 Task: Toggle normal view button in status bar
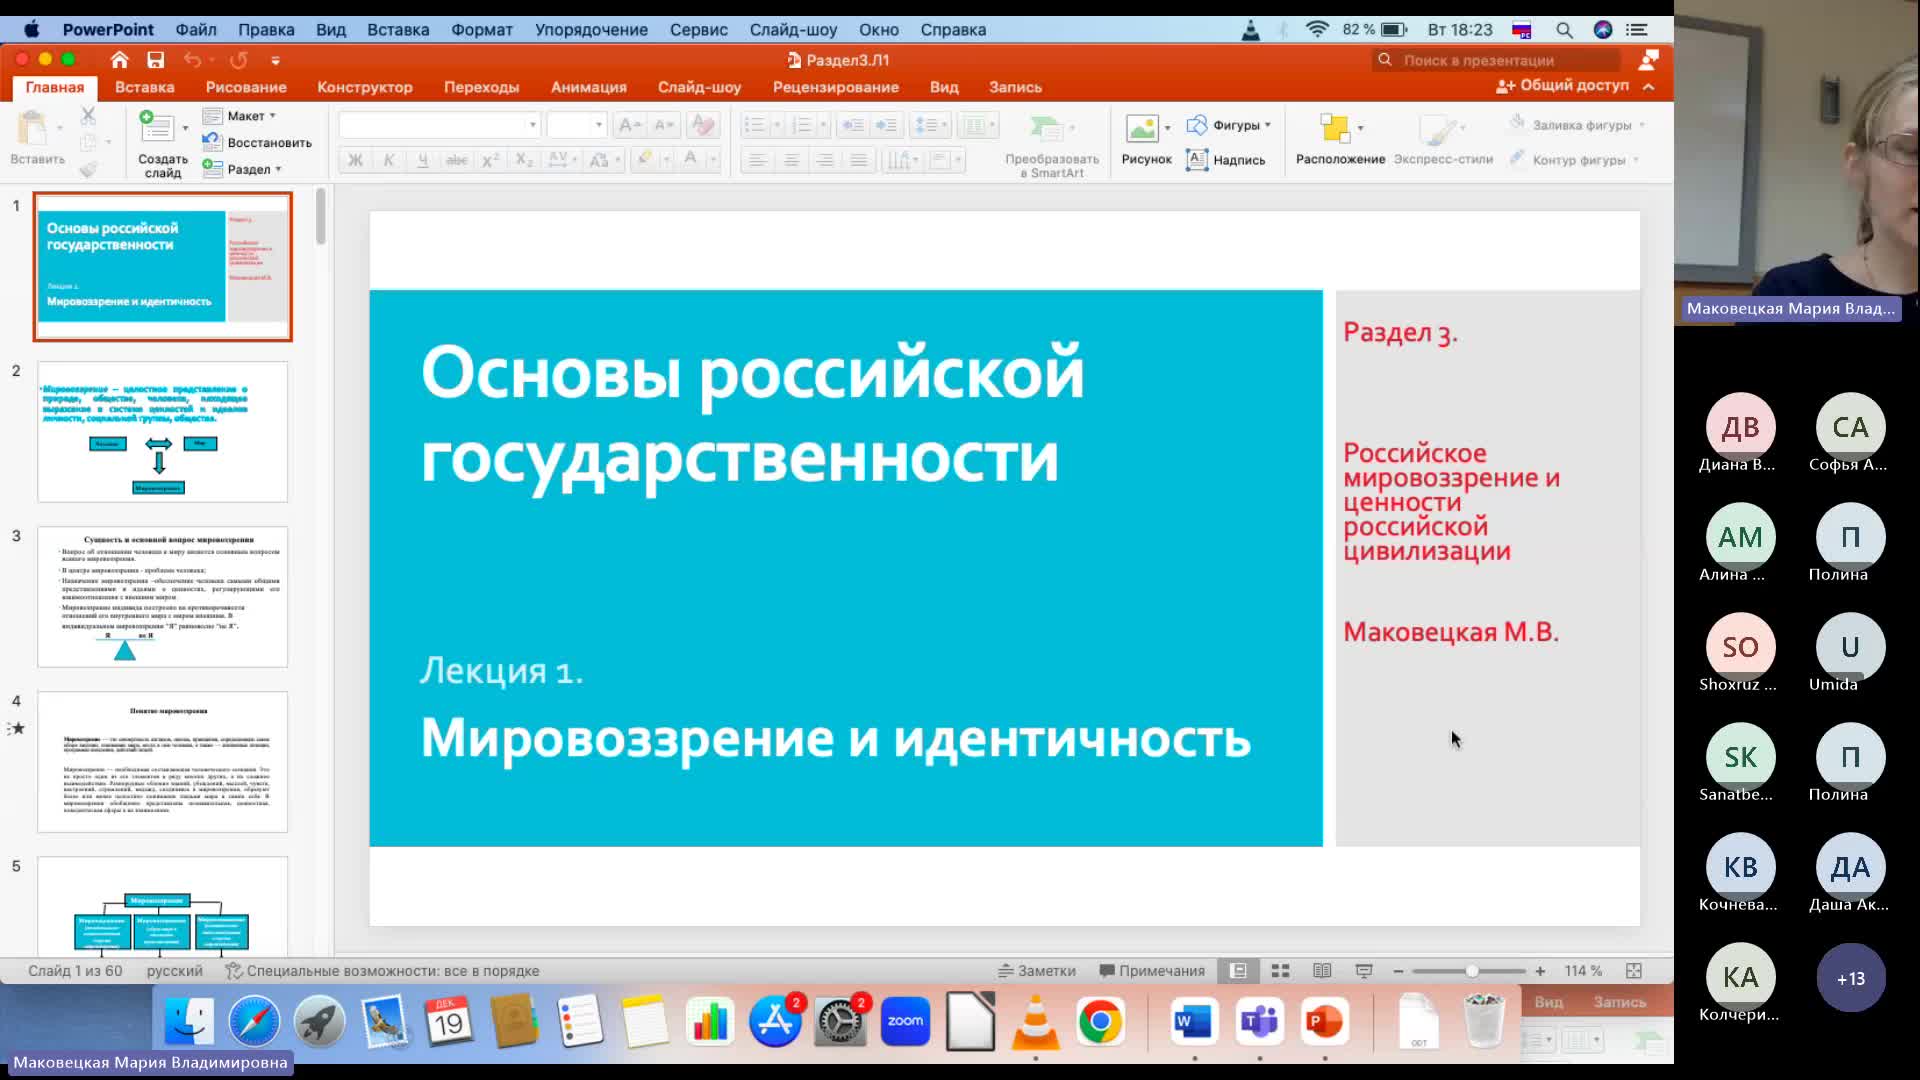1238,971
